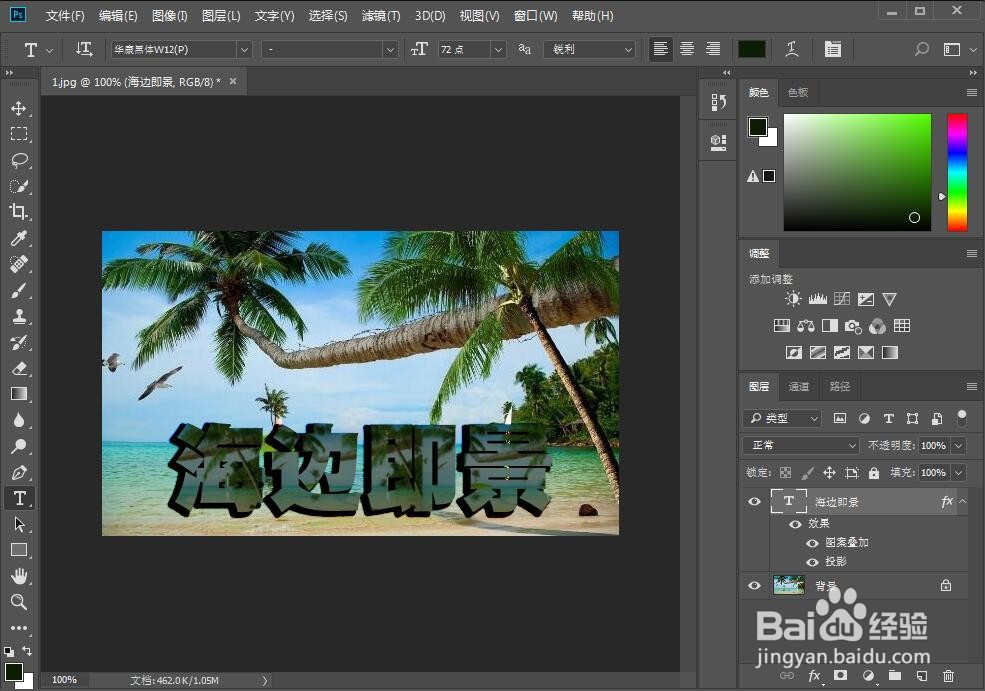The width and height of the screenshot is (985, 691).
Task: Toggle text orientation in options bar
Action: (84, 49)
